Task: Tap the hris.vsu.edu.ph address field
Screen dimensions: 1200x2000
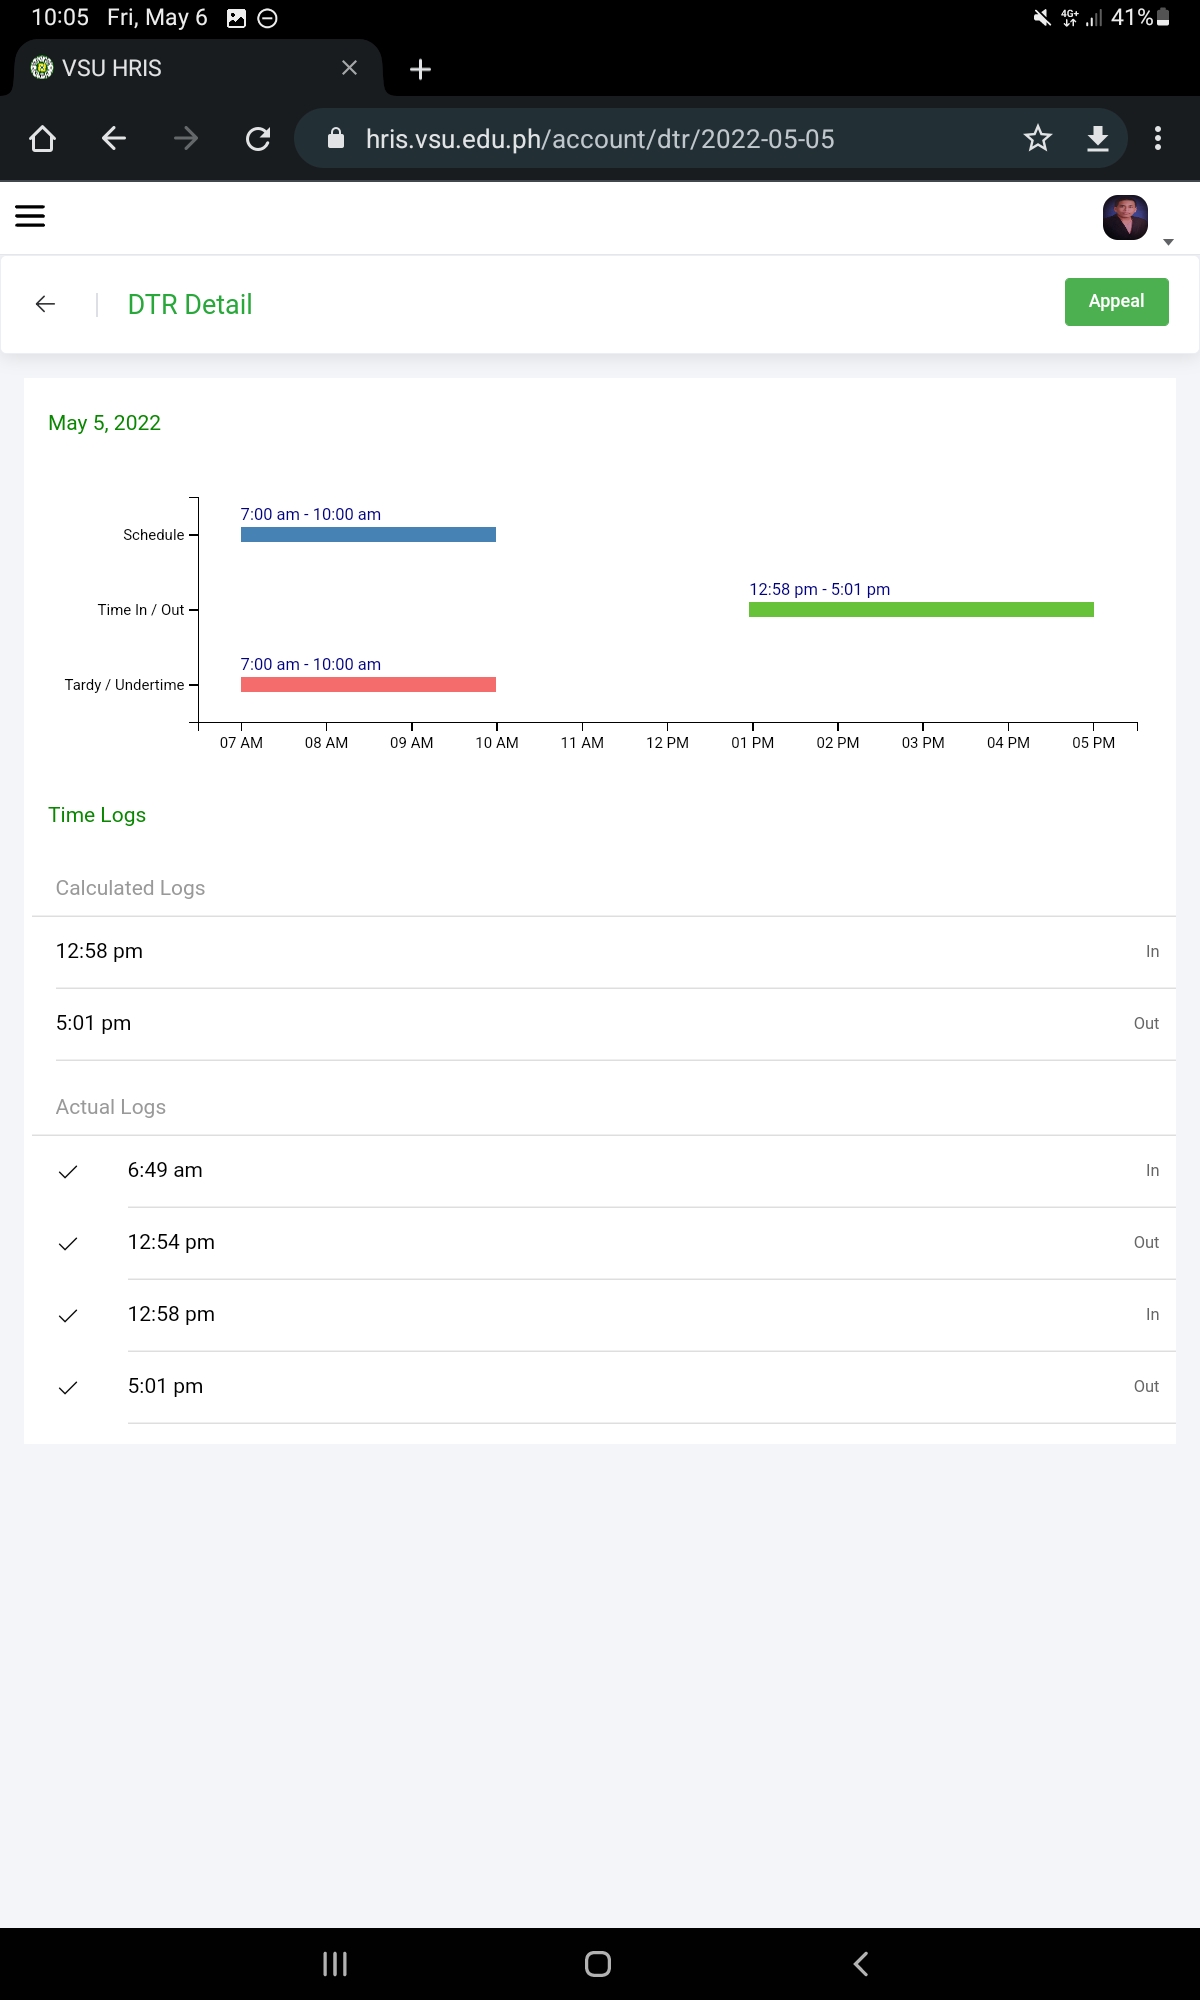Action: coord(600,139)
